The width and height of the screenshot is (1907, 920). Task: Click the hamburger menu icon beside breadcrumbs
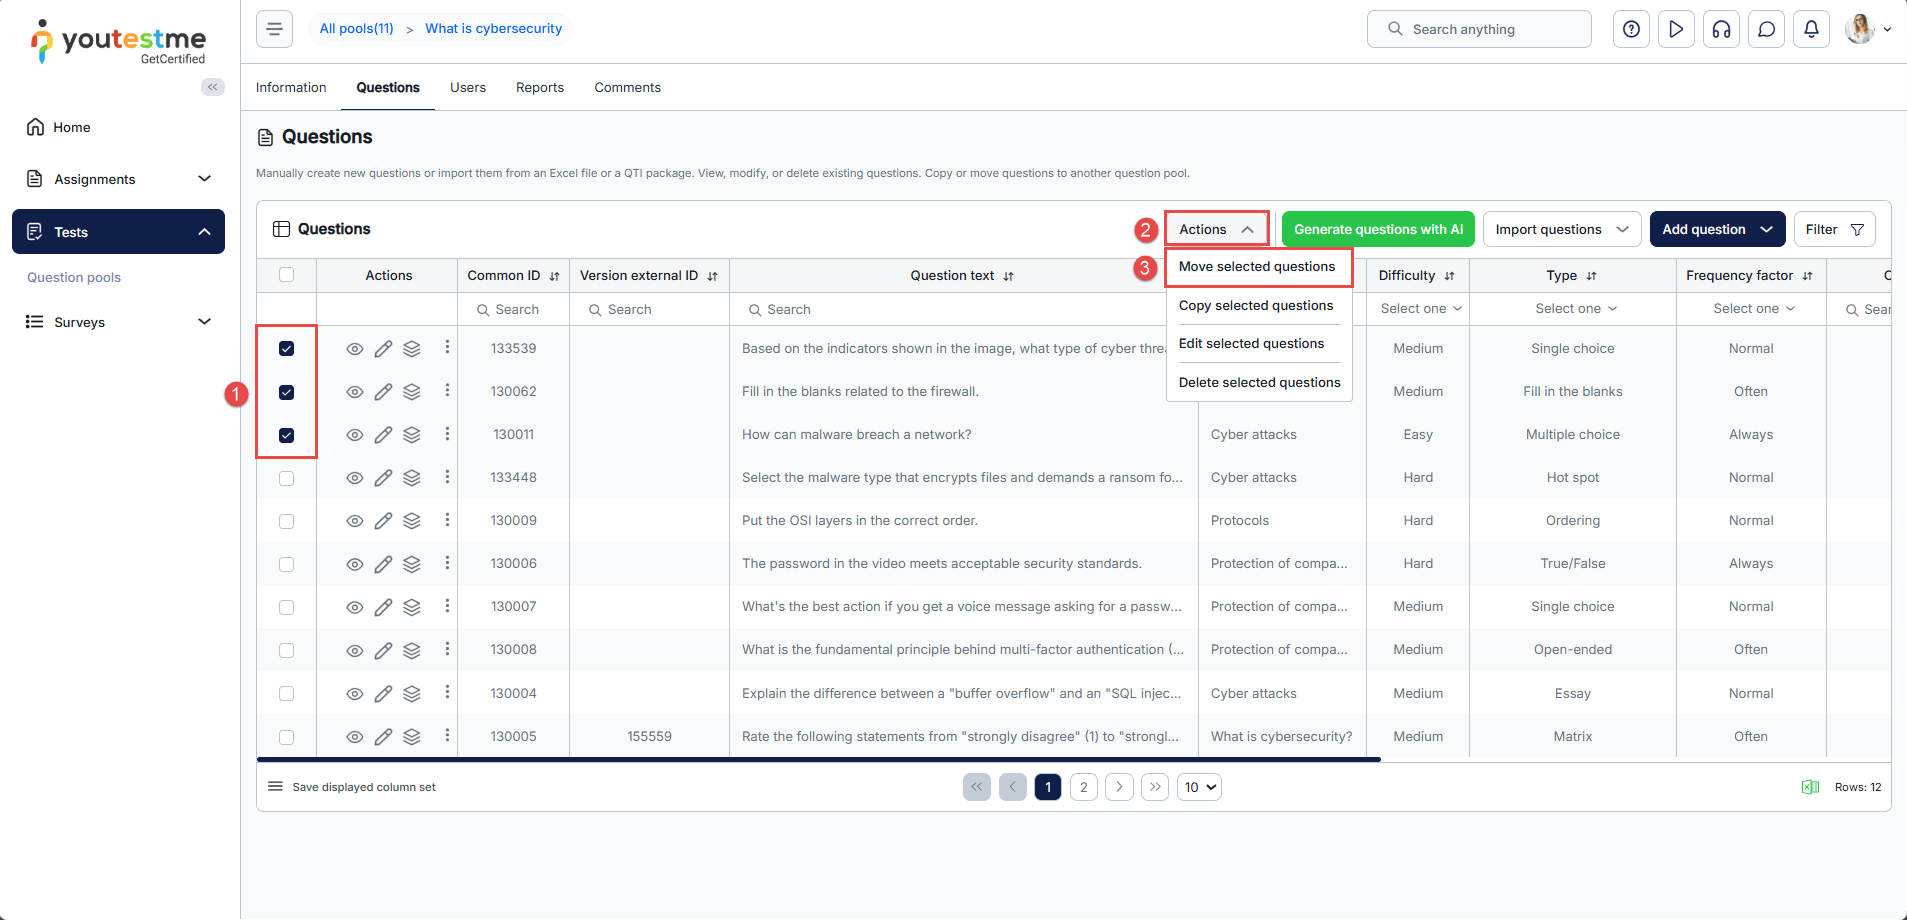coord(274,29)
